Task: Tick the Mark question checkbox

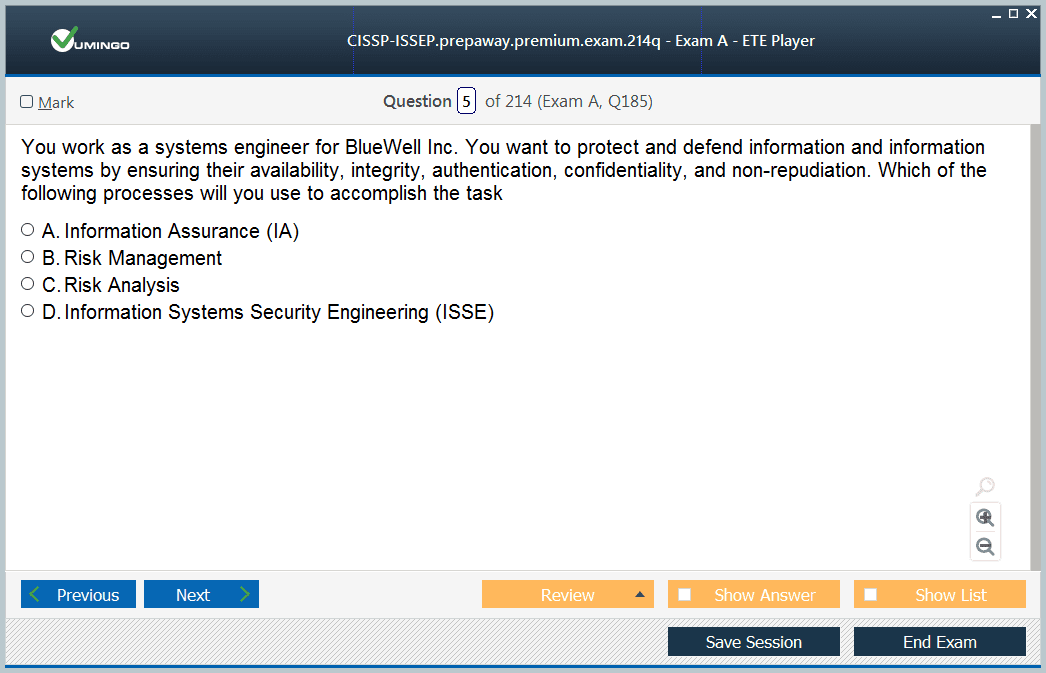Action: [x=27, y=102]
